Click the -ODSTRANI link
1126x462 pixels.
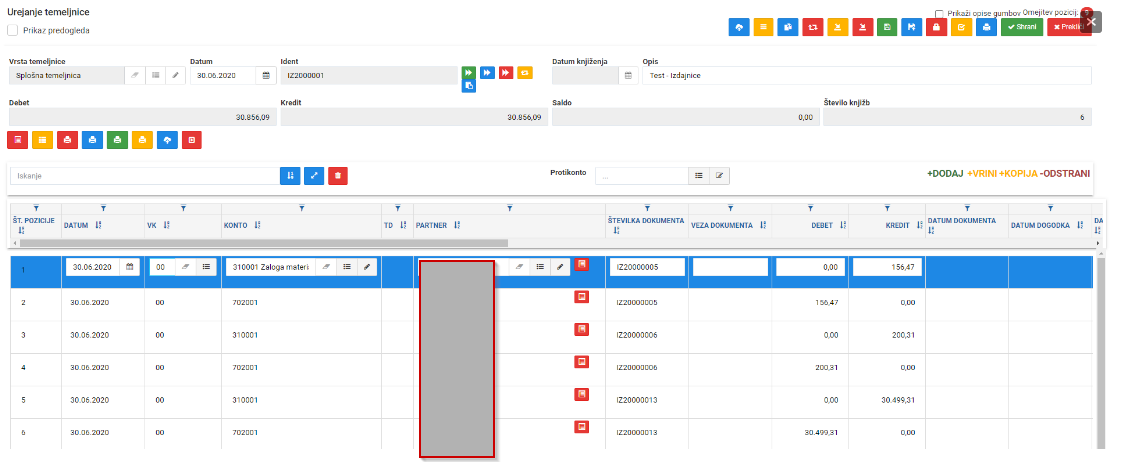1065,174
